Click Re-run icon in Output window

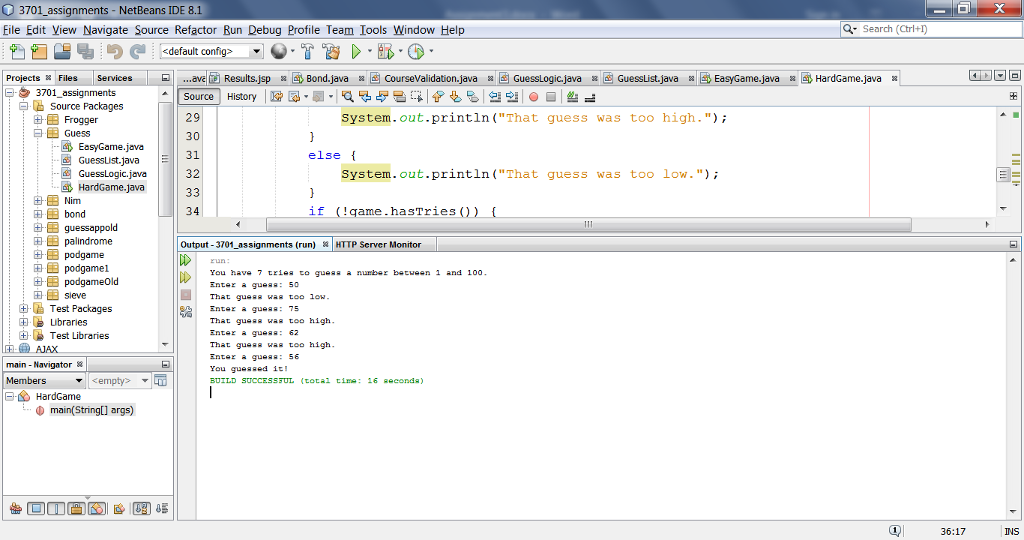[x=185, y=261]
